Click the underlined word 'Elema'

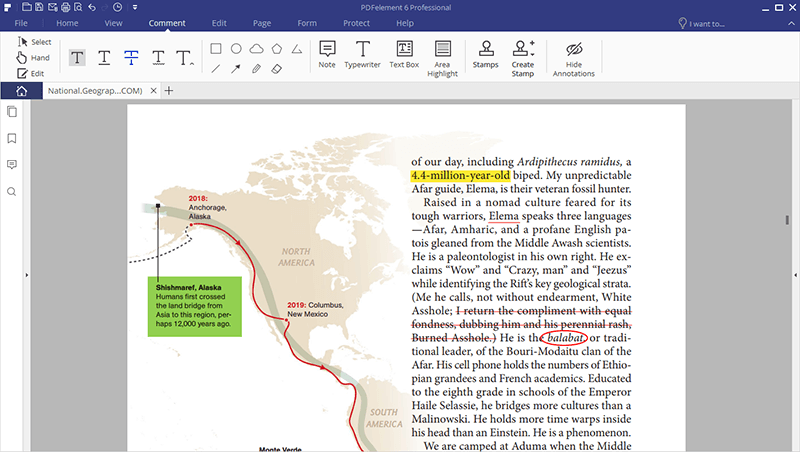tap(504, 216)
